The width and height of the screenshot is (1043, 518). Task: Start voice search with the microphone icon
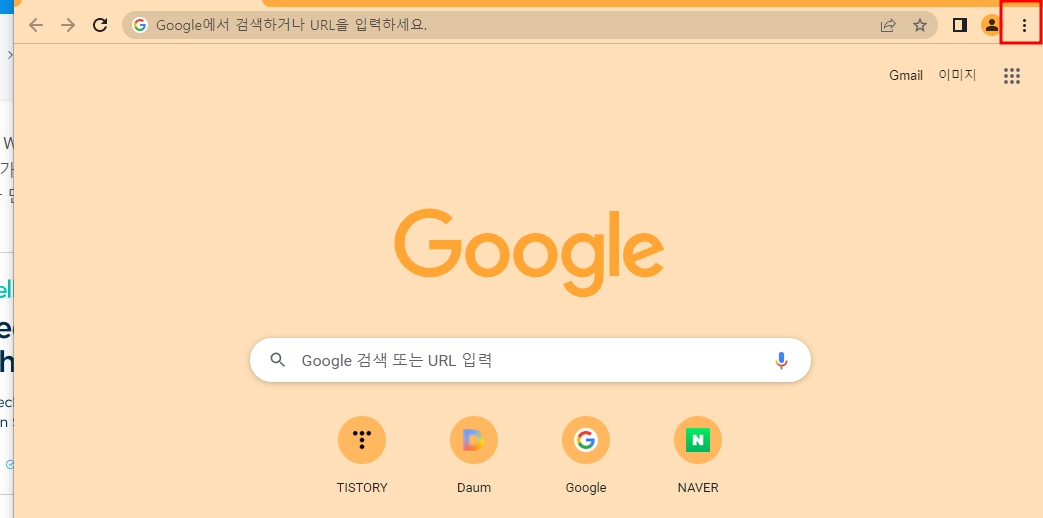pyautogui.click(x=782, y=360)
